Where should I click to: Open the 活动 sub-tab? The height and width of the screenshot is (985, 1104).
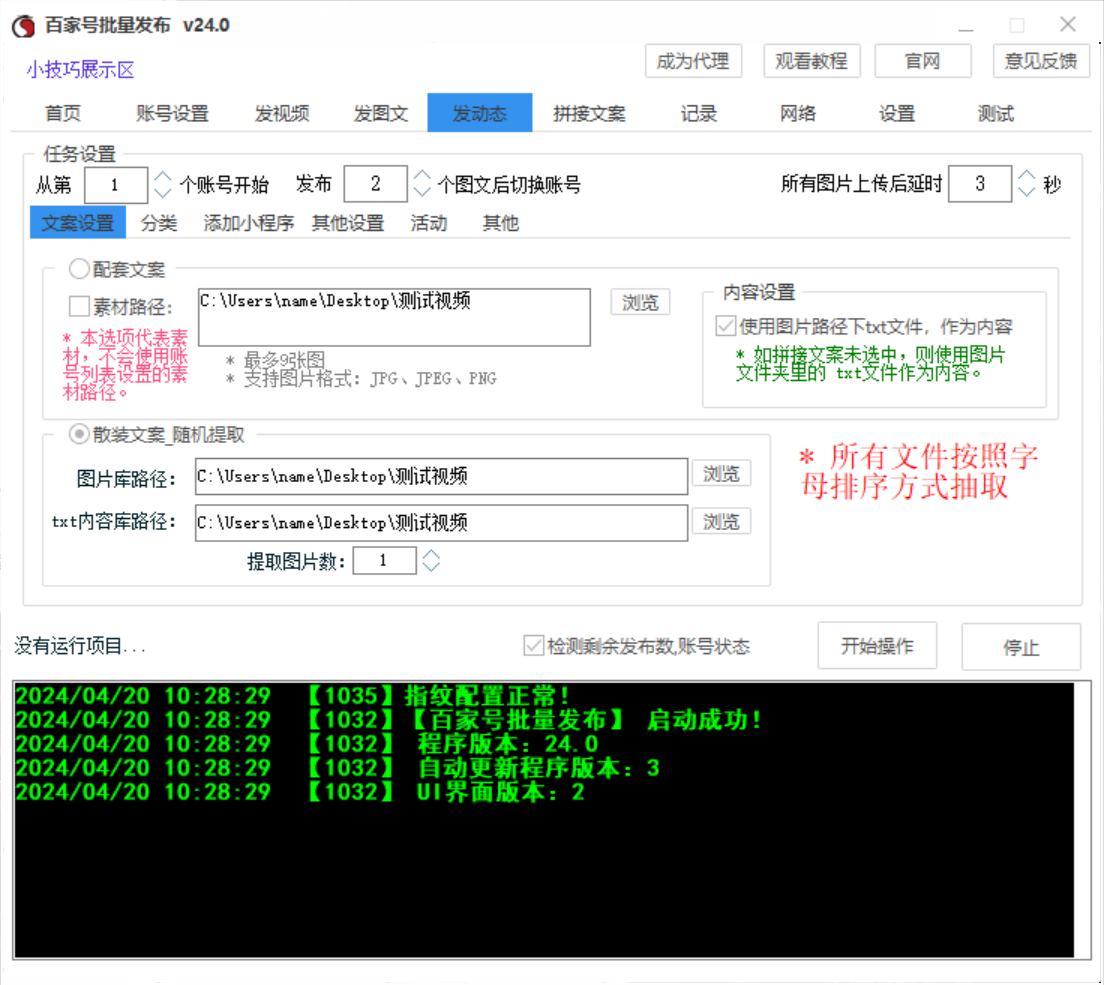[x=429, y=223]
